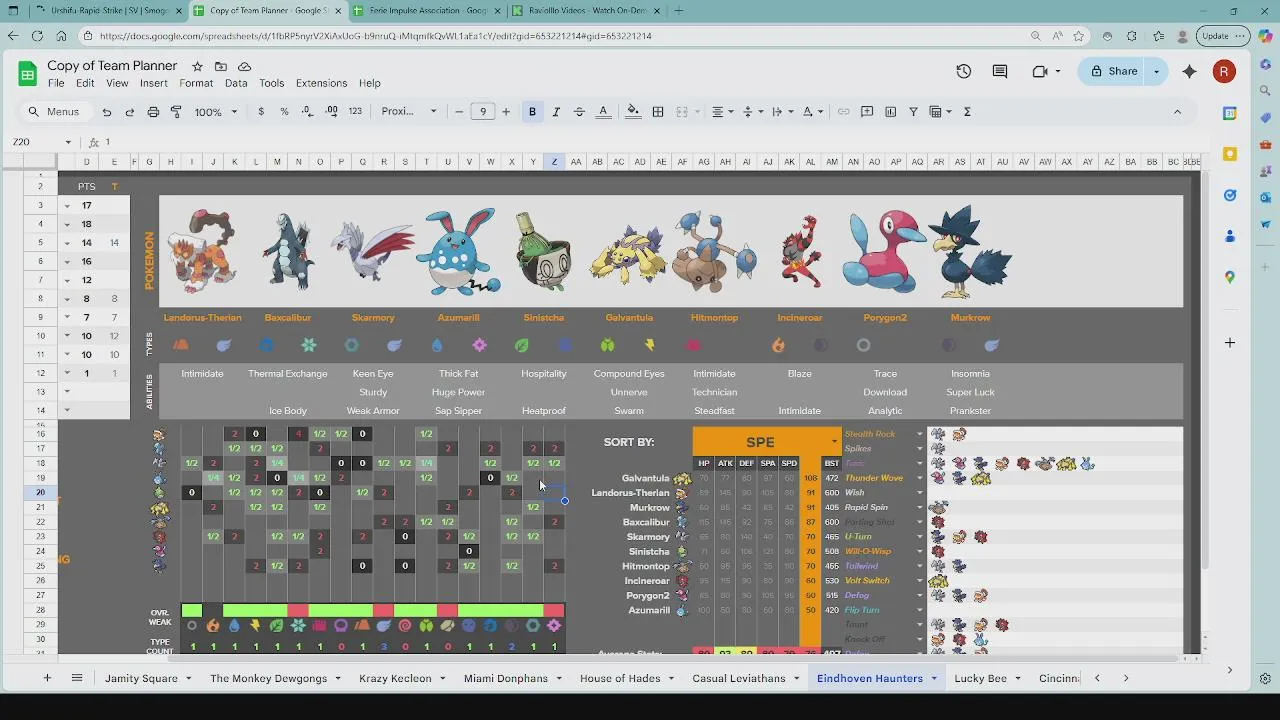Open Ferie Impulse Association browser tab
This screenshot has width=1280, height=720.
(x=428, y=10)
